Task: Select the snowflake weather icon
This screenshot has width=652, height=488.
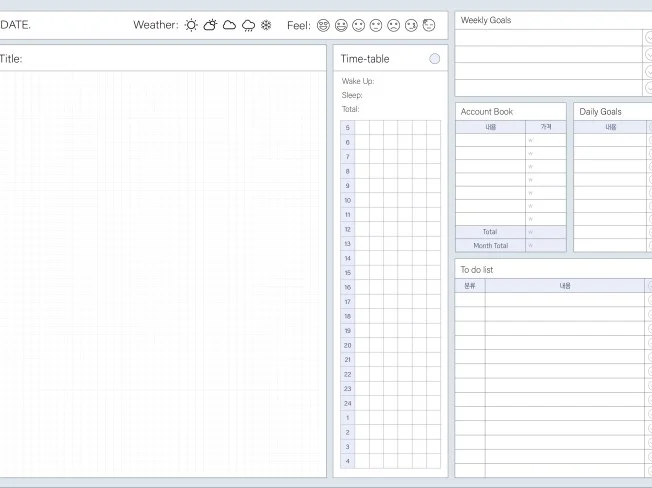Action: tap(266, 25)
